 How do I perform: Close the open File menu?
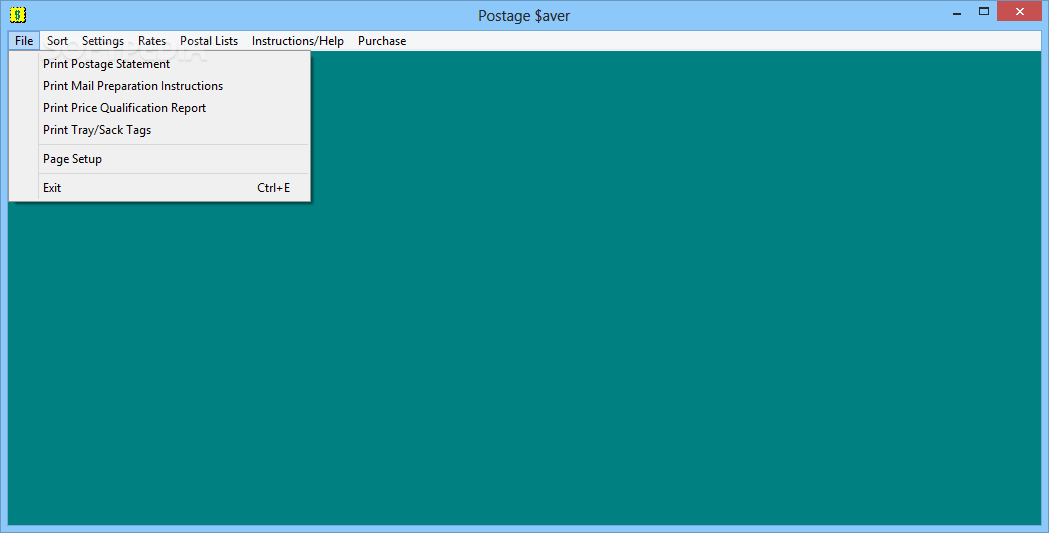[x=24, y=41]
